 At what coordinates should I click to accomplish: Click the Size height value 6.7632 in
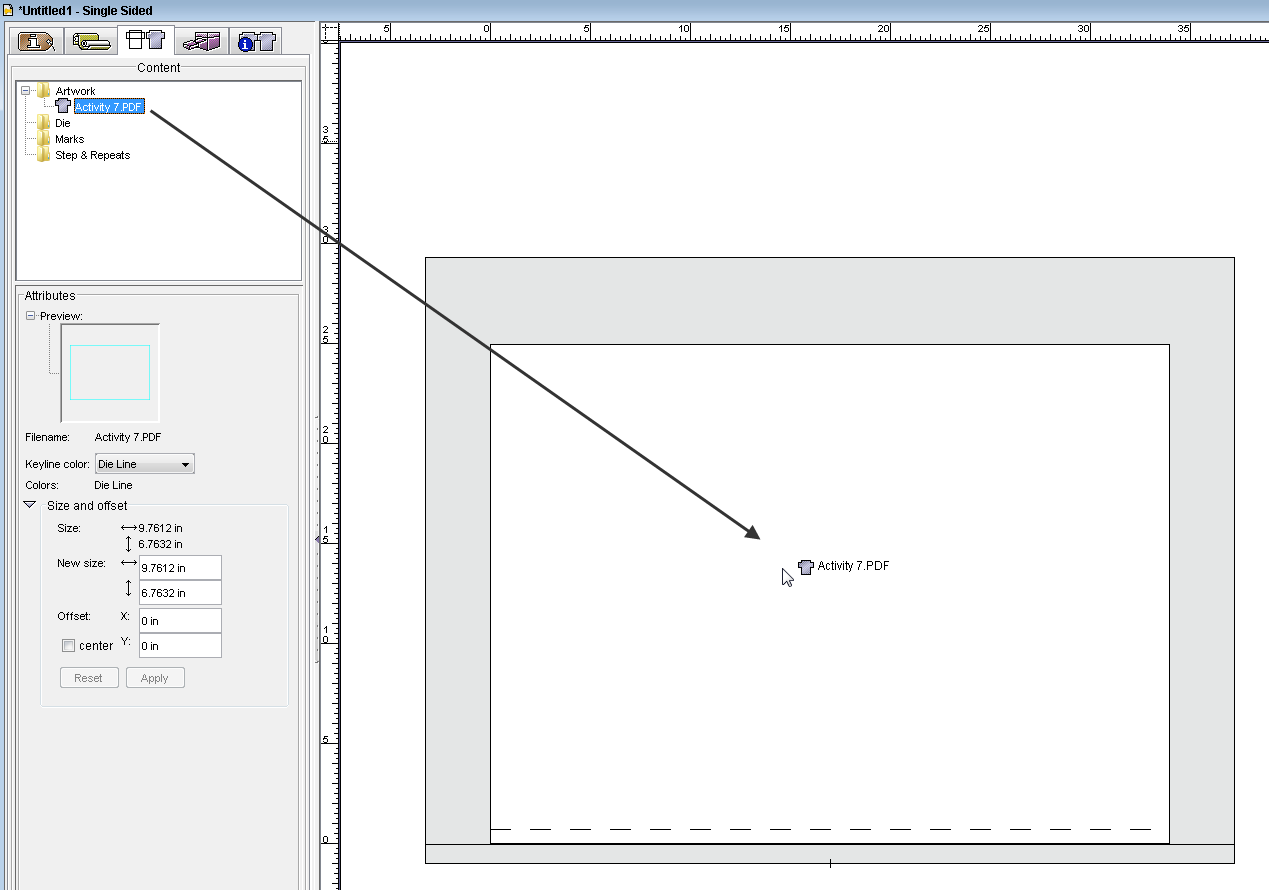coord(160,545)
